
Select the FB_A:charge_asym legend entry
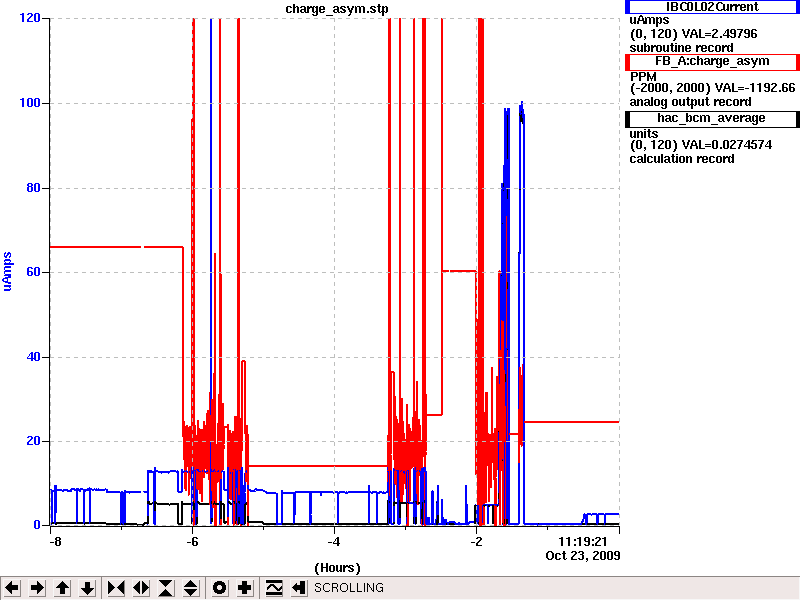pyautogui.click(x=712, y=62)
